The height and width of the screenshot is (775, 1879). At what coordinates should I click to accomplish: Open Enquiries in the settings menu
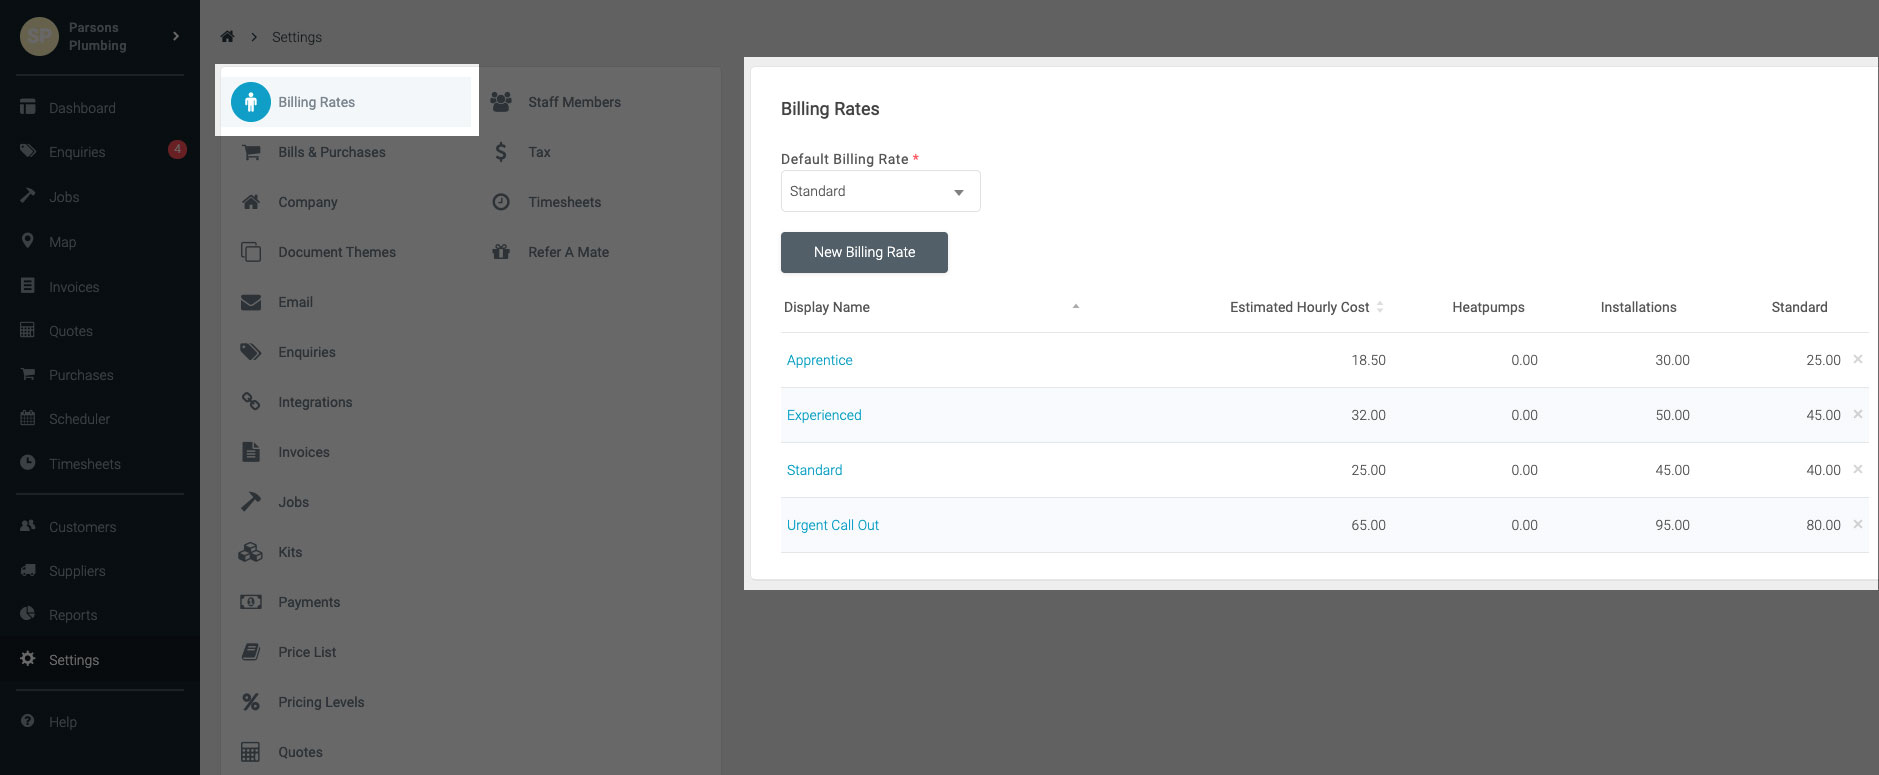tap(307, 352)
